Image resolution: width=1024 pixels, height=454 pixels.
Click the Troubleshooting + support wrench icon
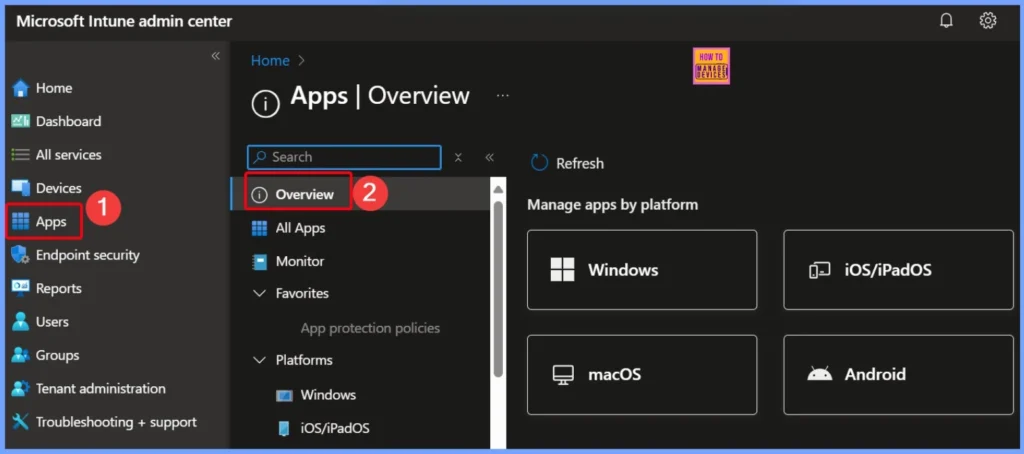[x=21, y=422]
